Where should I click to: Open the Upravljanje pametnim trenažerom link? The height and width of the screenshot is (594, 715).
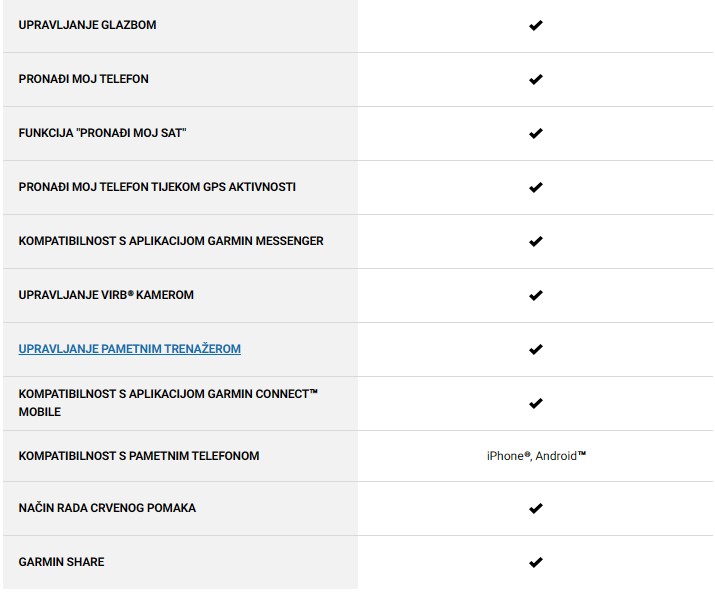pos(130,349)
